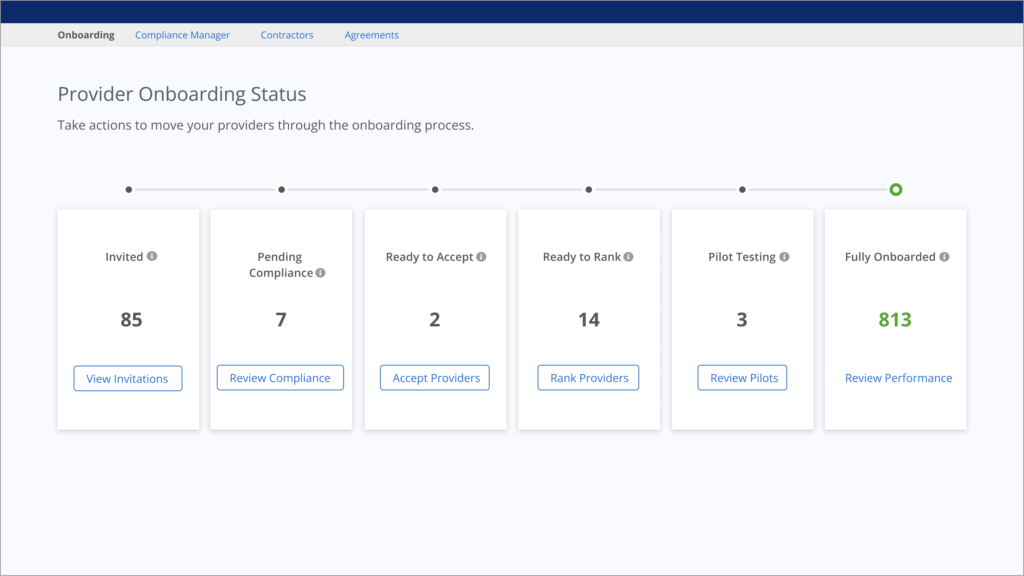1024x576 pixels.
Task: Click the Fully Onboarded info icon
Action: (x=944, y=257)
